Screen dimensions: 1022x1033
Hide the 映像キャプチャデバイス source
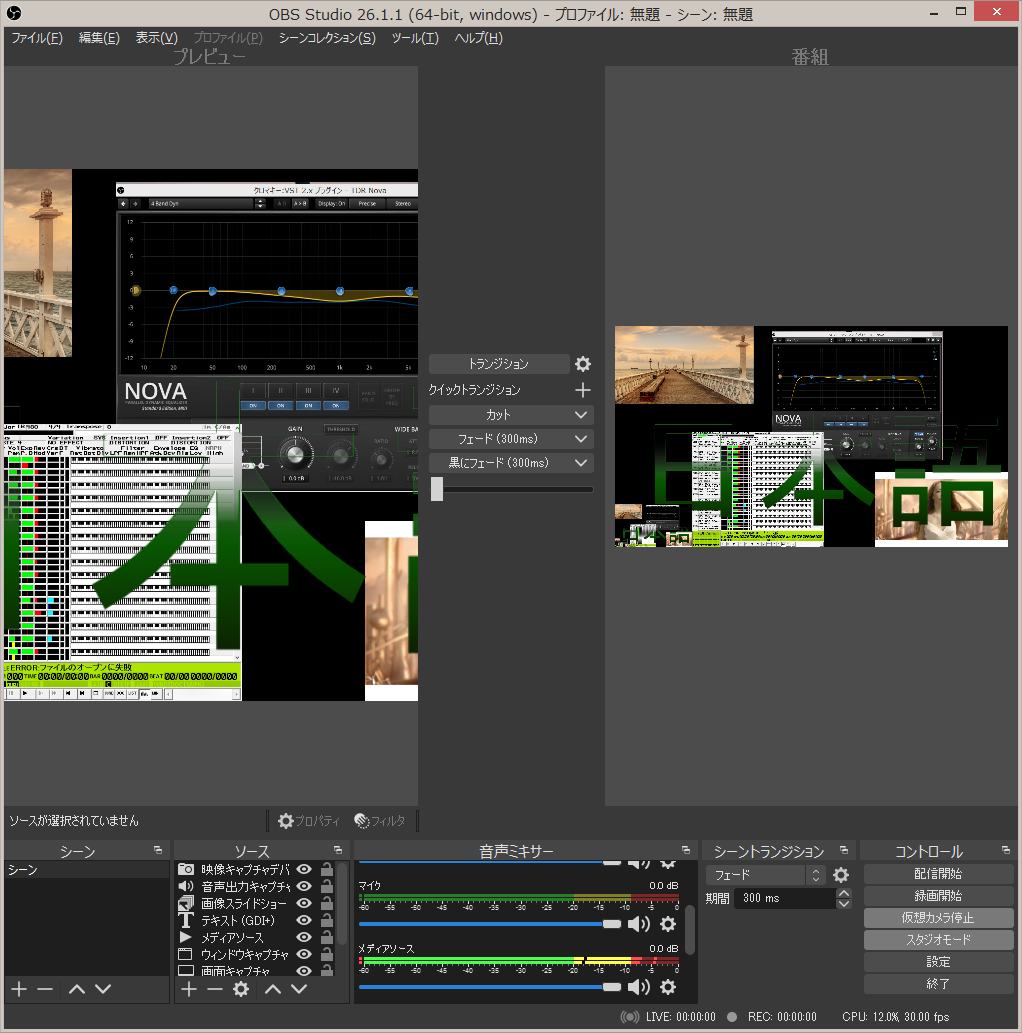pos(304,870)
